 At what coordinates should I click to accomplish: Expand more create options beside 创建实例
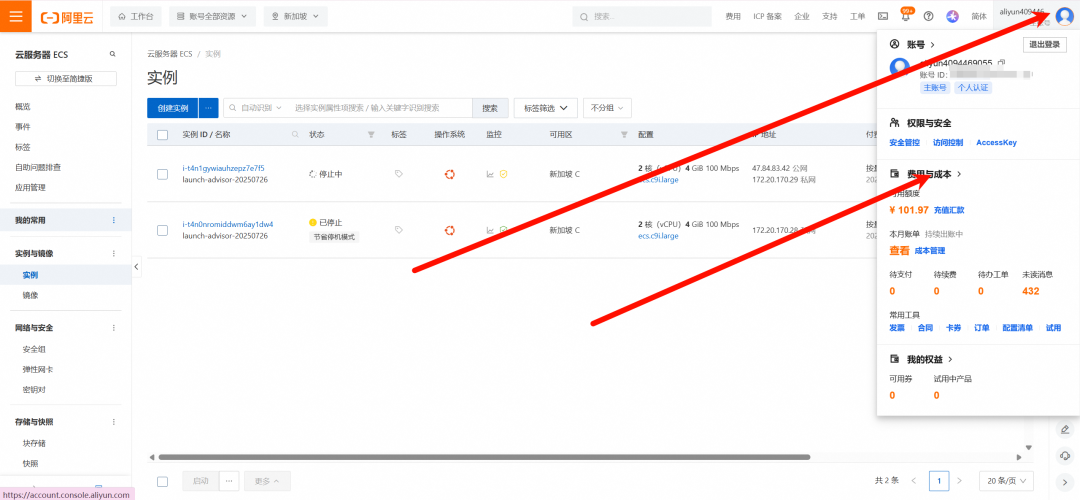point(209,108)
